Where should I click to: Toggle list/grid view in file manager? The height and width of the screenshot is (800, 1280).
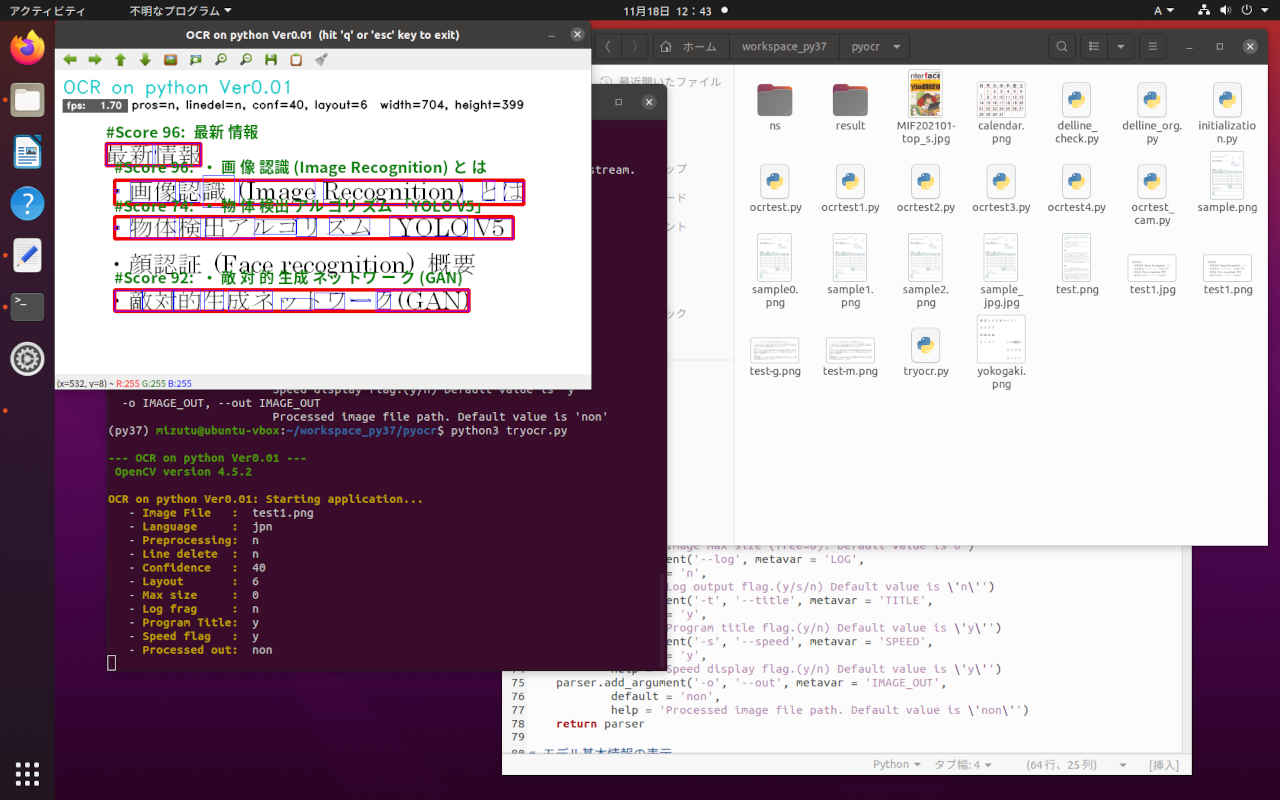1095,47
